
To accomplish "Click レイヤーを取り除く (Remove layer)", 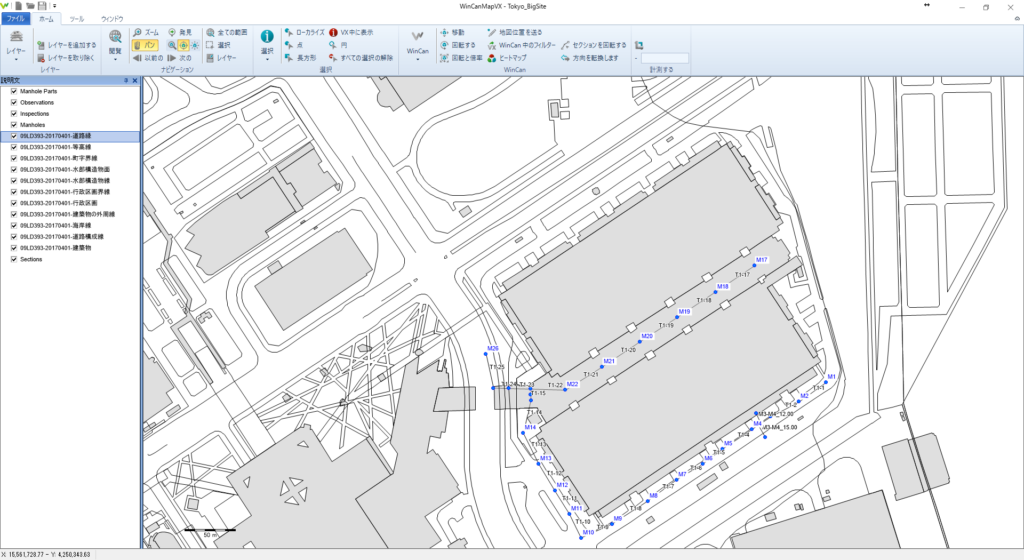I will [66, 59].
